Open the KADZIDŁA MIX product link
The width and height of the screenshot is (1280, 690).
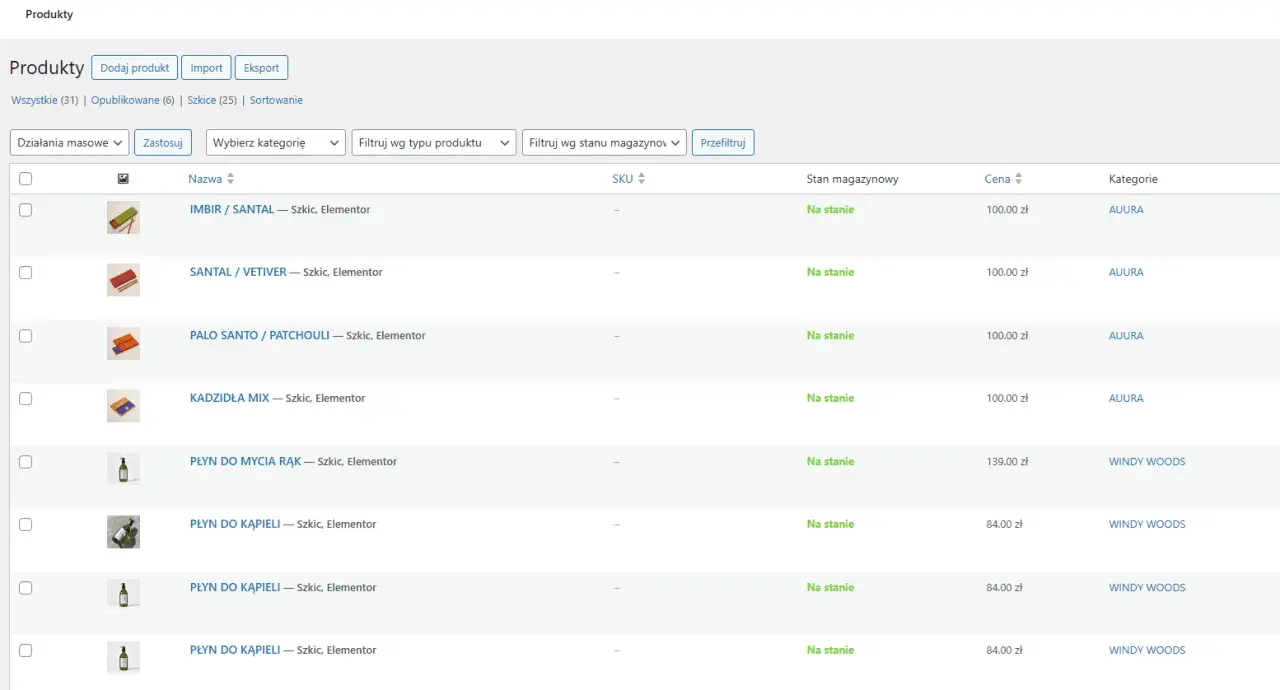[230, 398]
